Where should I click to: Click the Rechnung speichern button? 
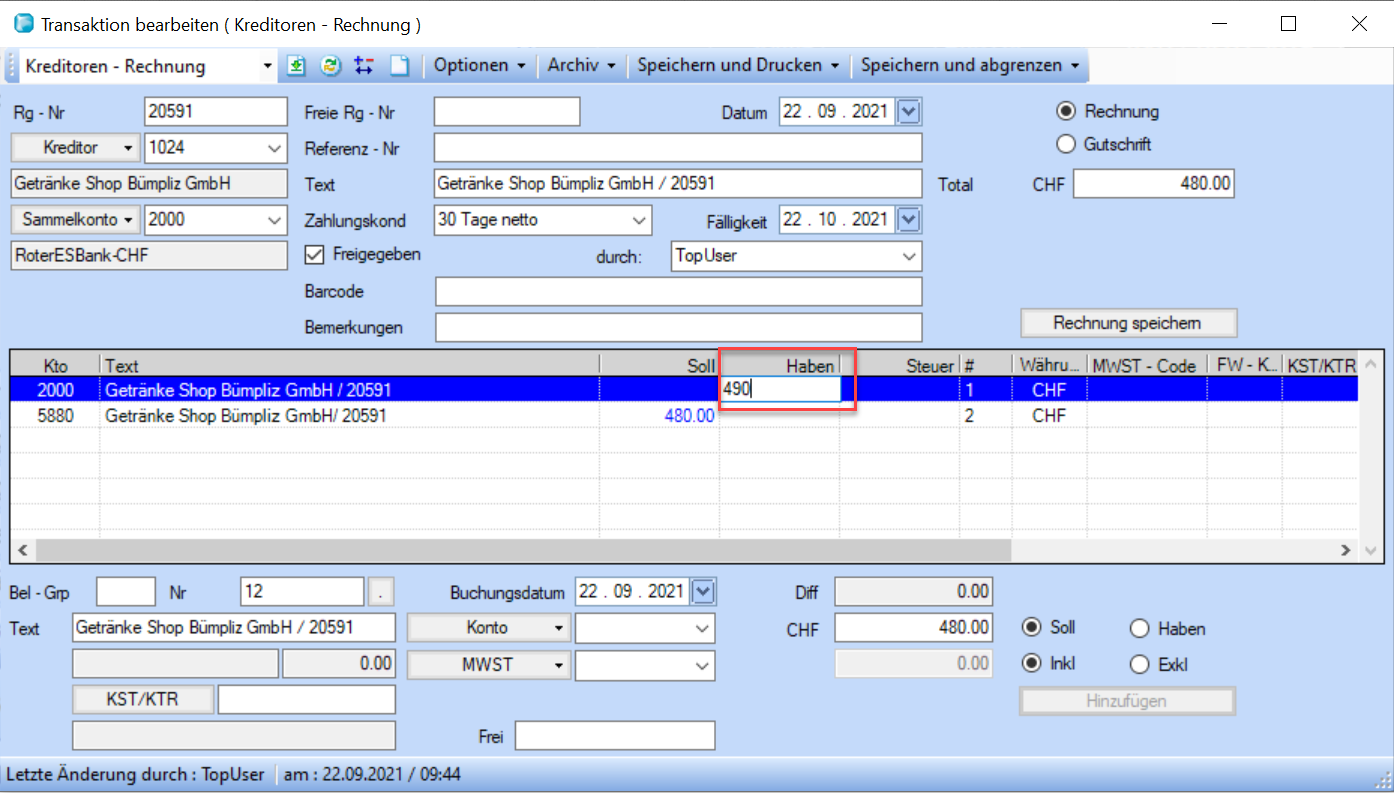pyautogui.click(x=1128, y=323)
